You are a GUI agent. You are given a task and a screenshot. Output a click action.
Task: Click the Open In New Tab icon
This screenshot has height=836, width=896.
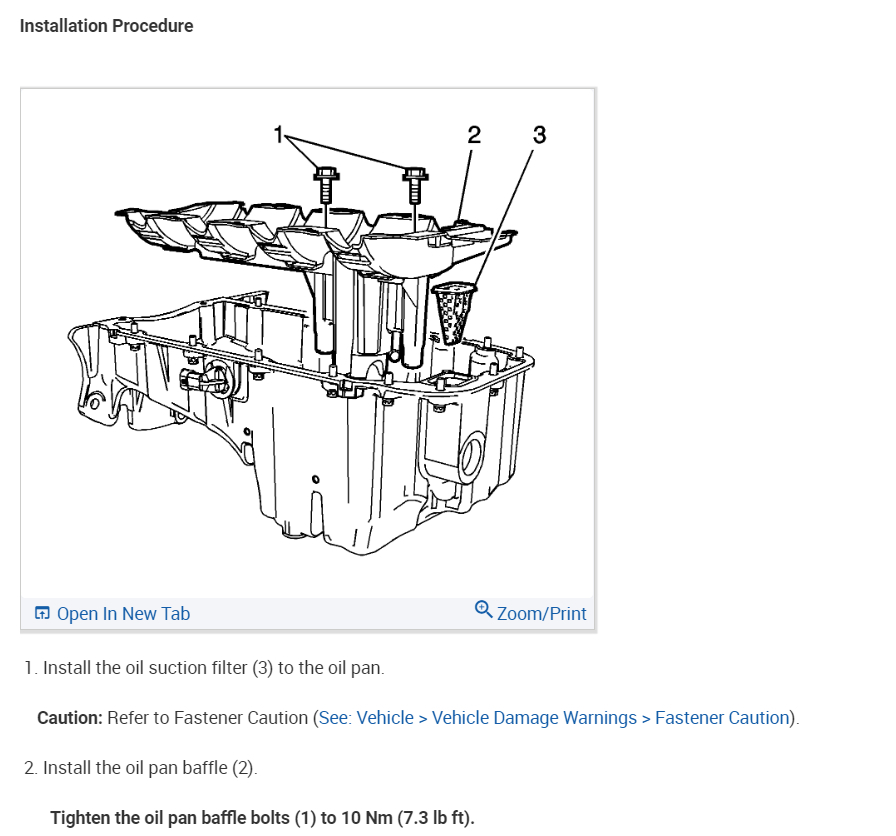(42, 613)
